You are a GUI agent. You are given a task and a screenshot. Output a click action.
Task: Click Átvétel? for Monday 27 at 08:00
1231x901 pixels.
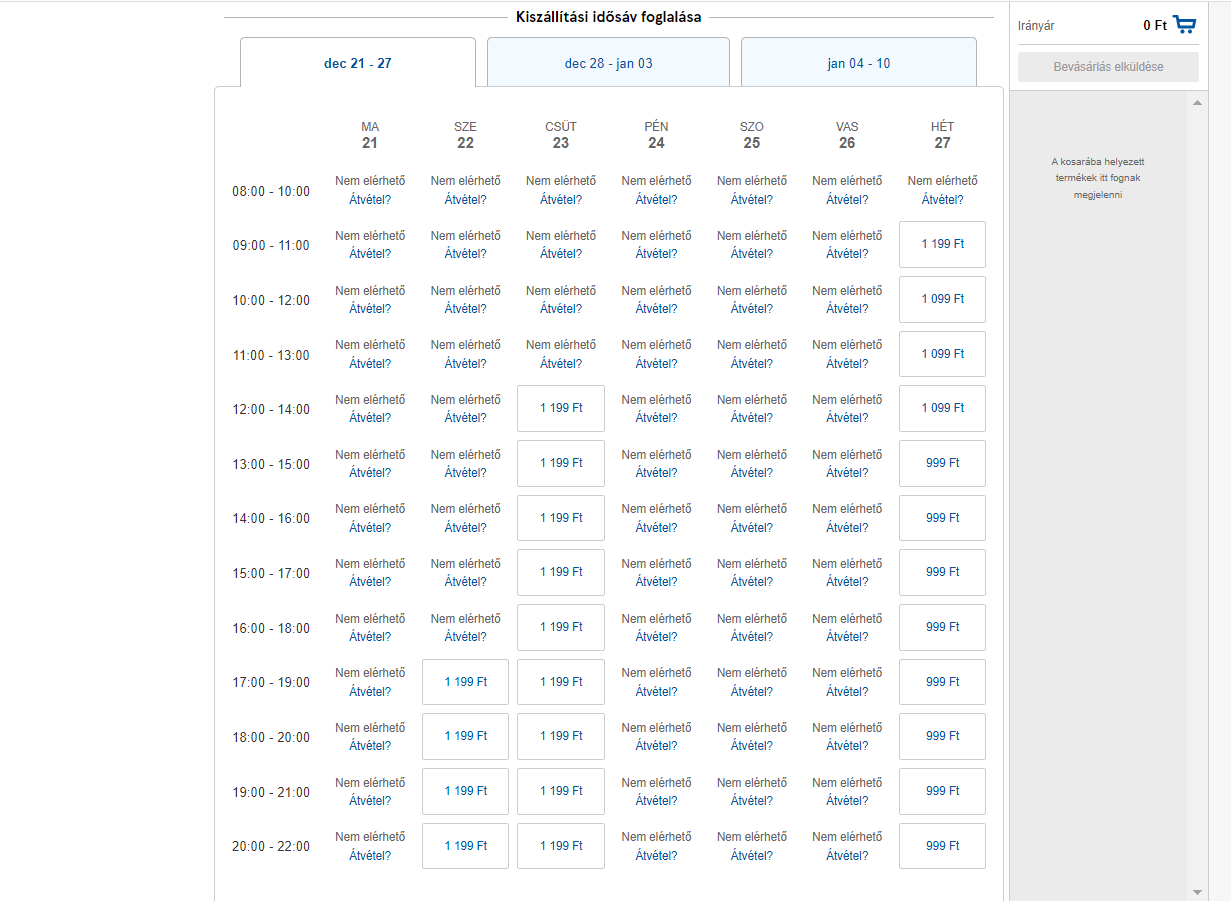(942, 200)
